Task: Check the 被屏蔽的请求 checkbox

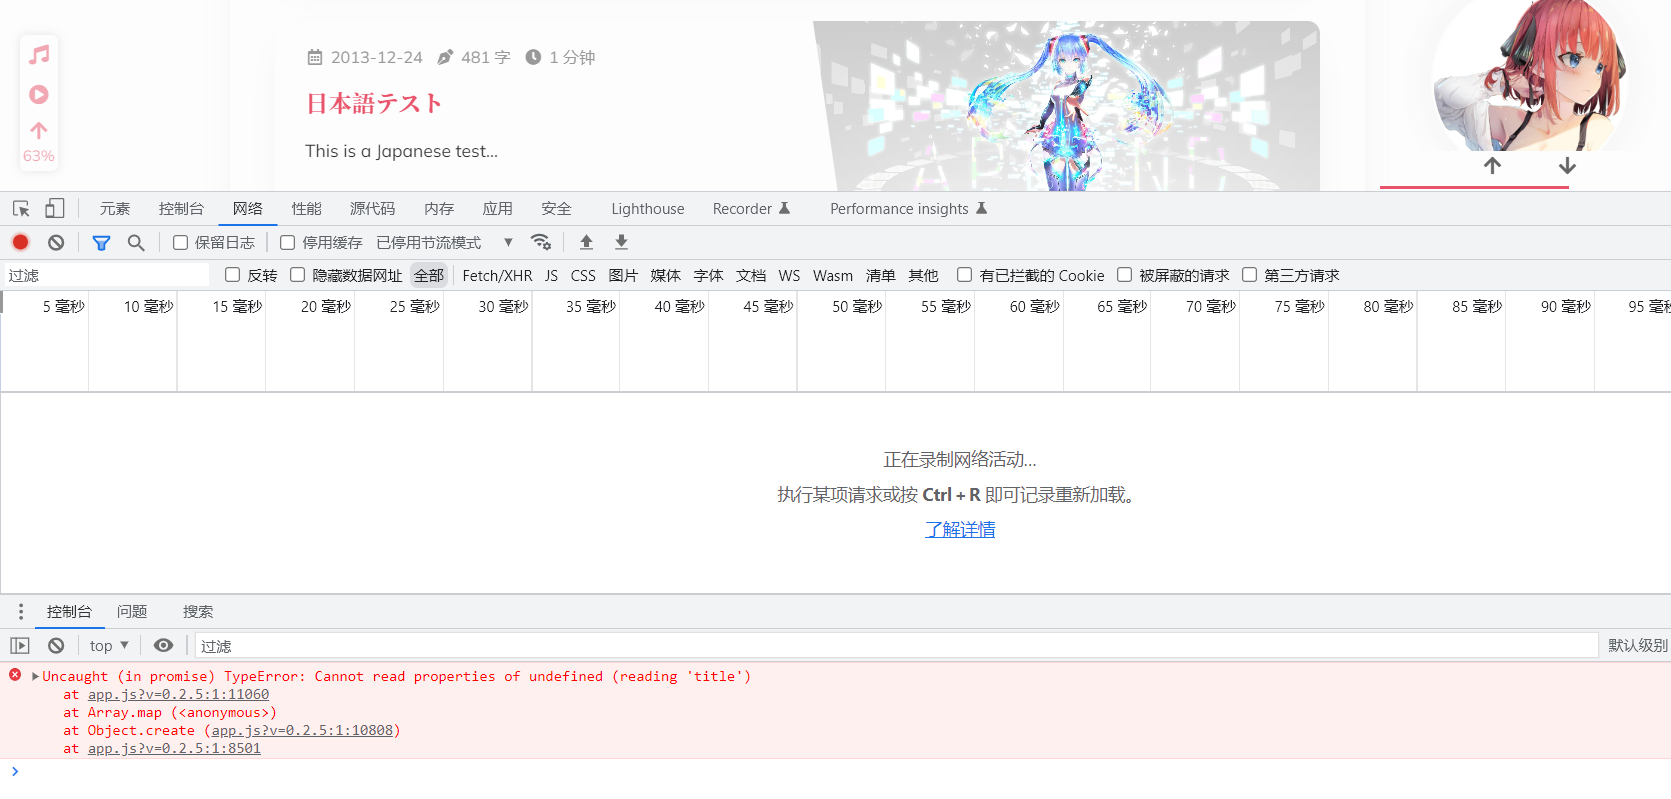Action: click(x=1124, y=274)
